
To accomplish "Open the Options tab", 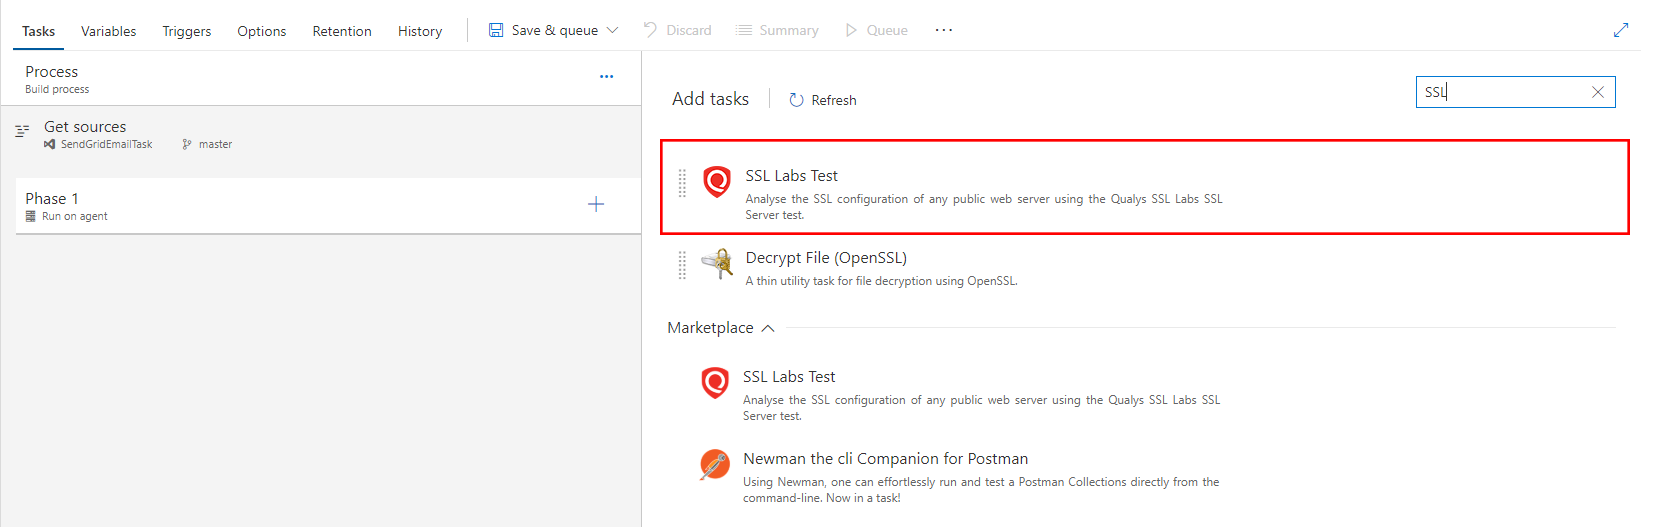I will [x=261, y=31].
